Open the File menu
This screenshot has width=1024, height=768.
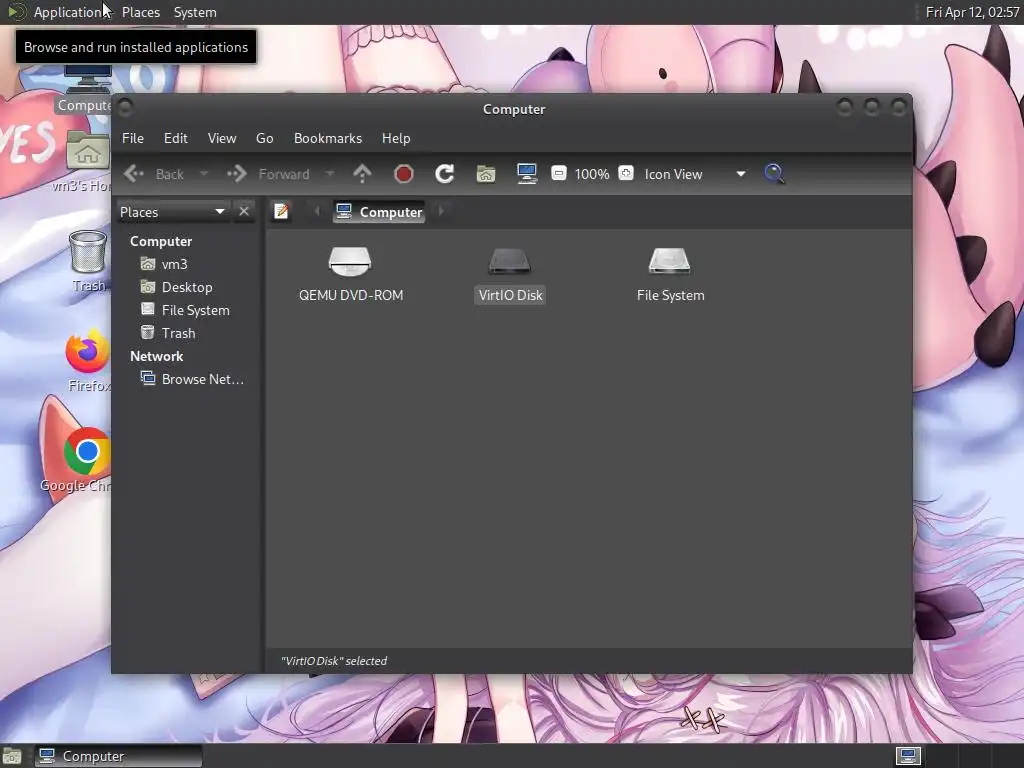(x=133, y=138)
